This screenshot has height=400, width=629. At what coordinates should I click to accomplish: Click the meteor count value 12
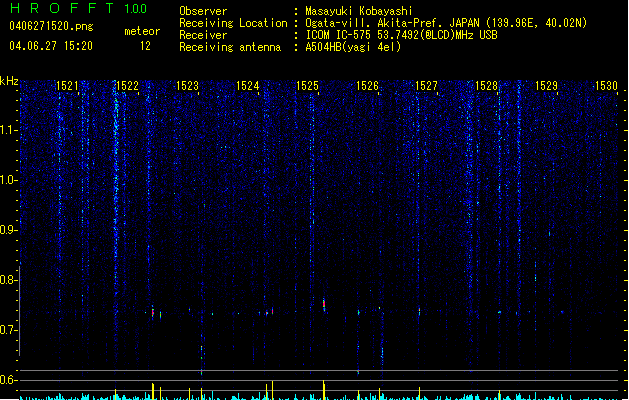tap(145, 46)
